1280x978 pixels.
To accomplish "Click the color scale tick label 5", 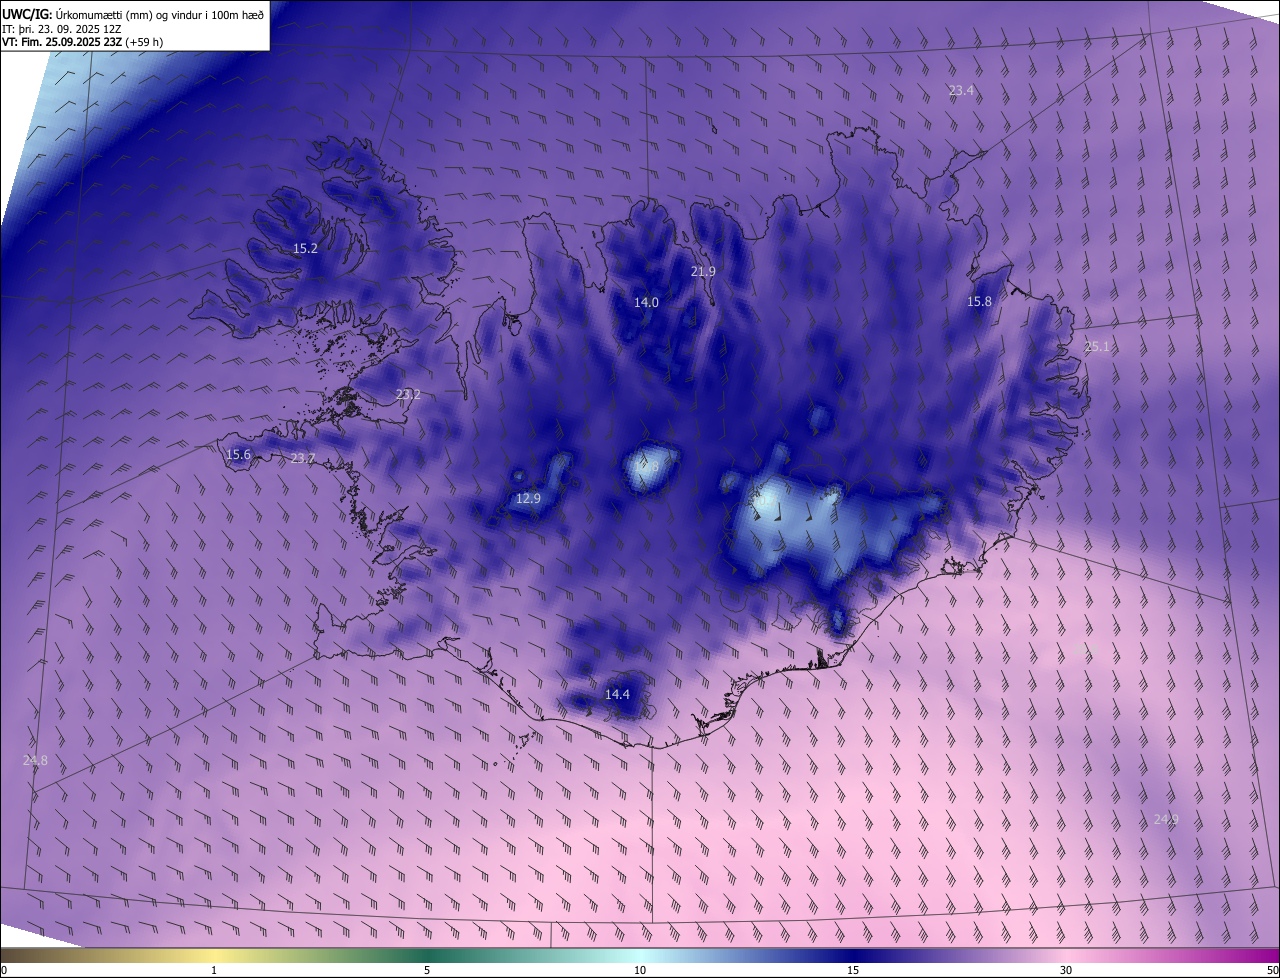I will point(427,970).
